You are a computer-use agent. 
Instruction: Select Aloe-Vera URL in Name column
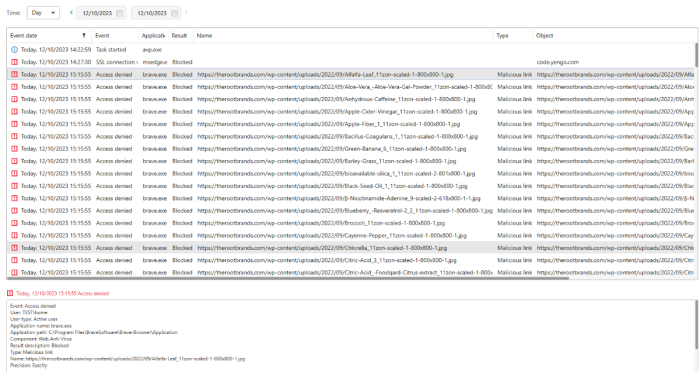click(345, 87)
